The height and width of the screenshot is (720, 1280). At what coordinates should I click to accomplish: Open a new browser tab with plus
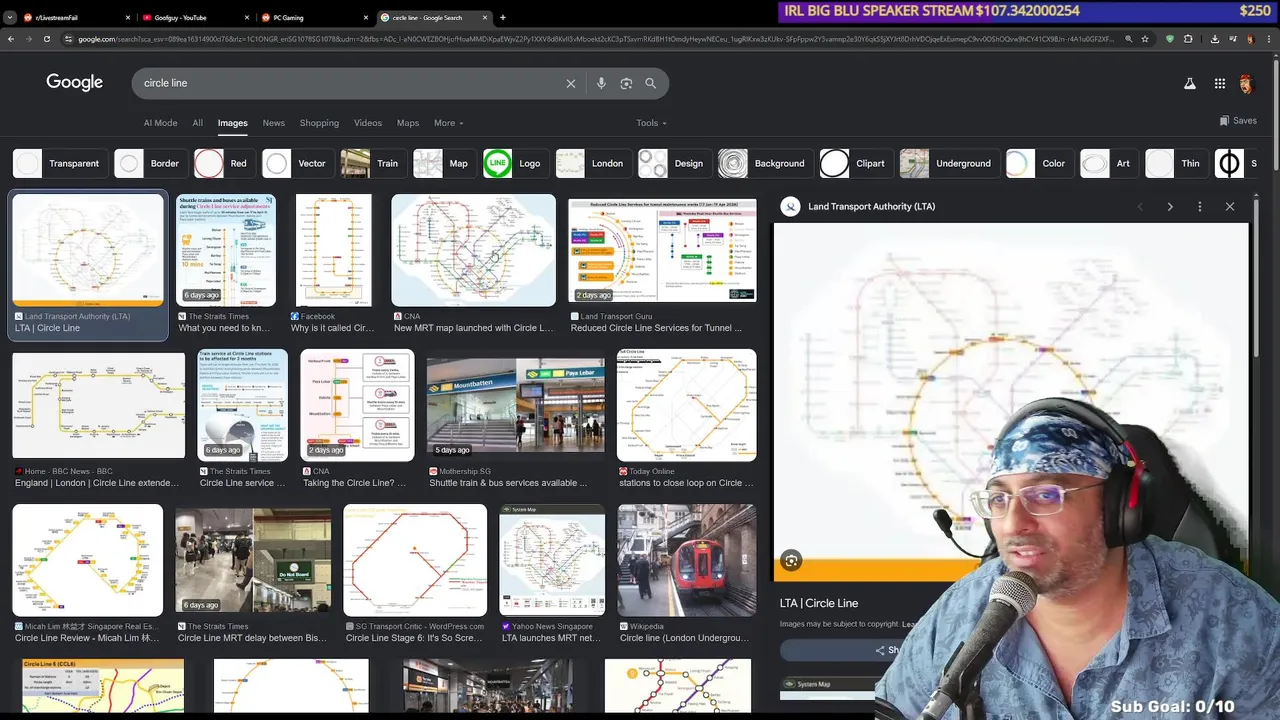pyautogui.click(x=502, y=17)
